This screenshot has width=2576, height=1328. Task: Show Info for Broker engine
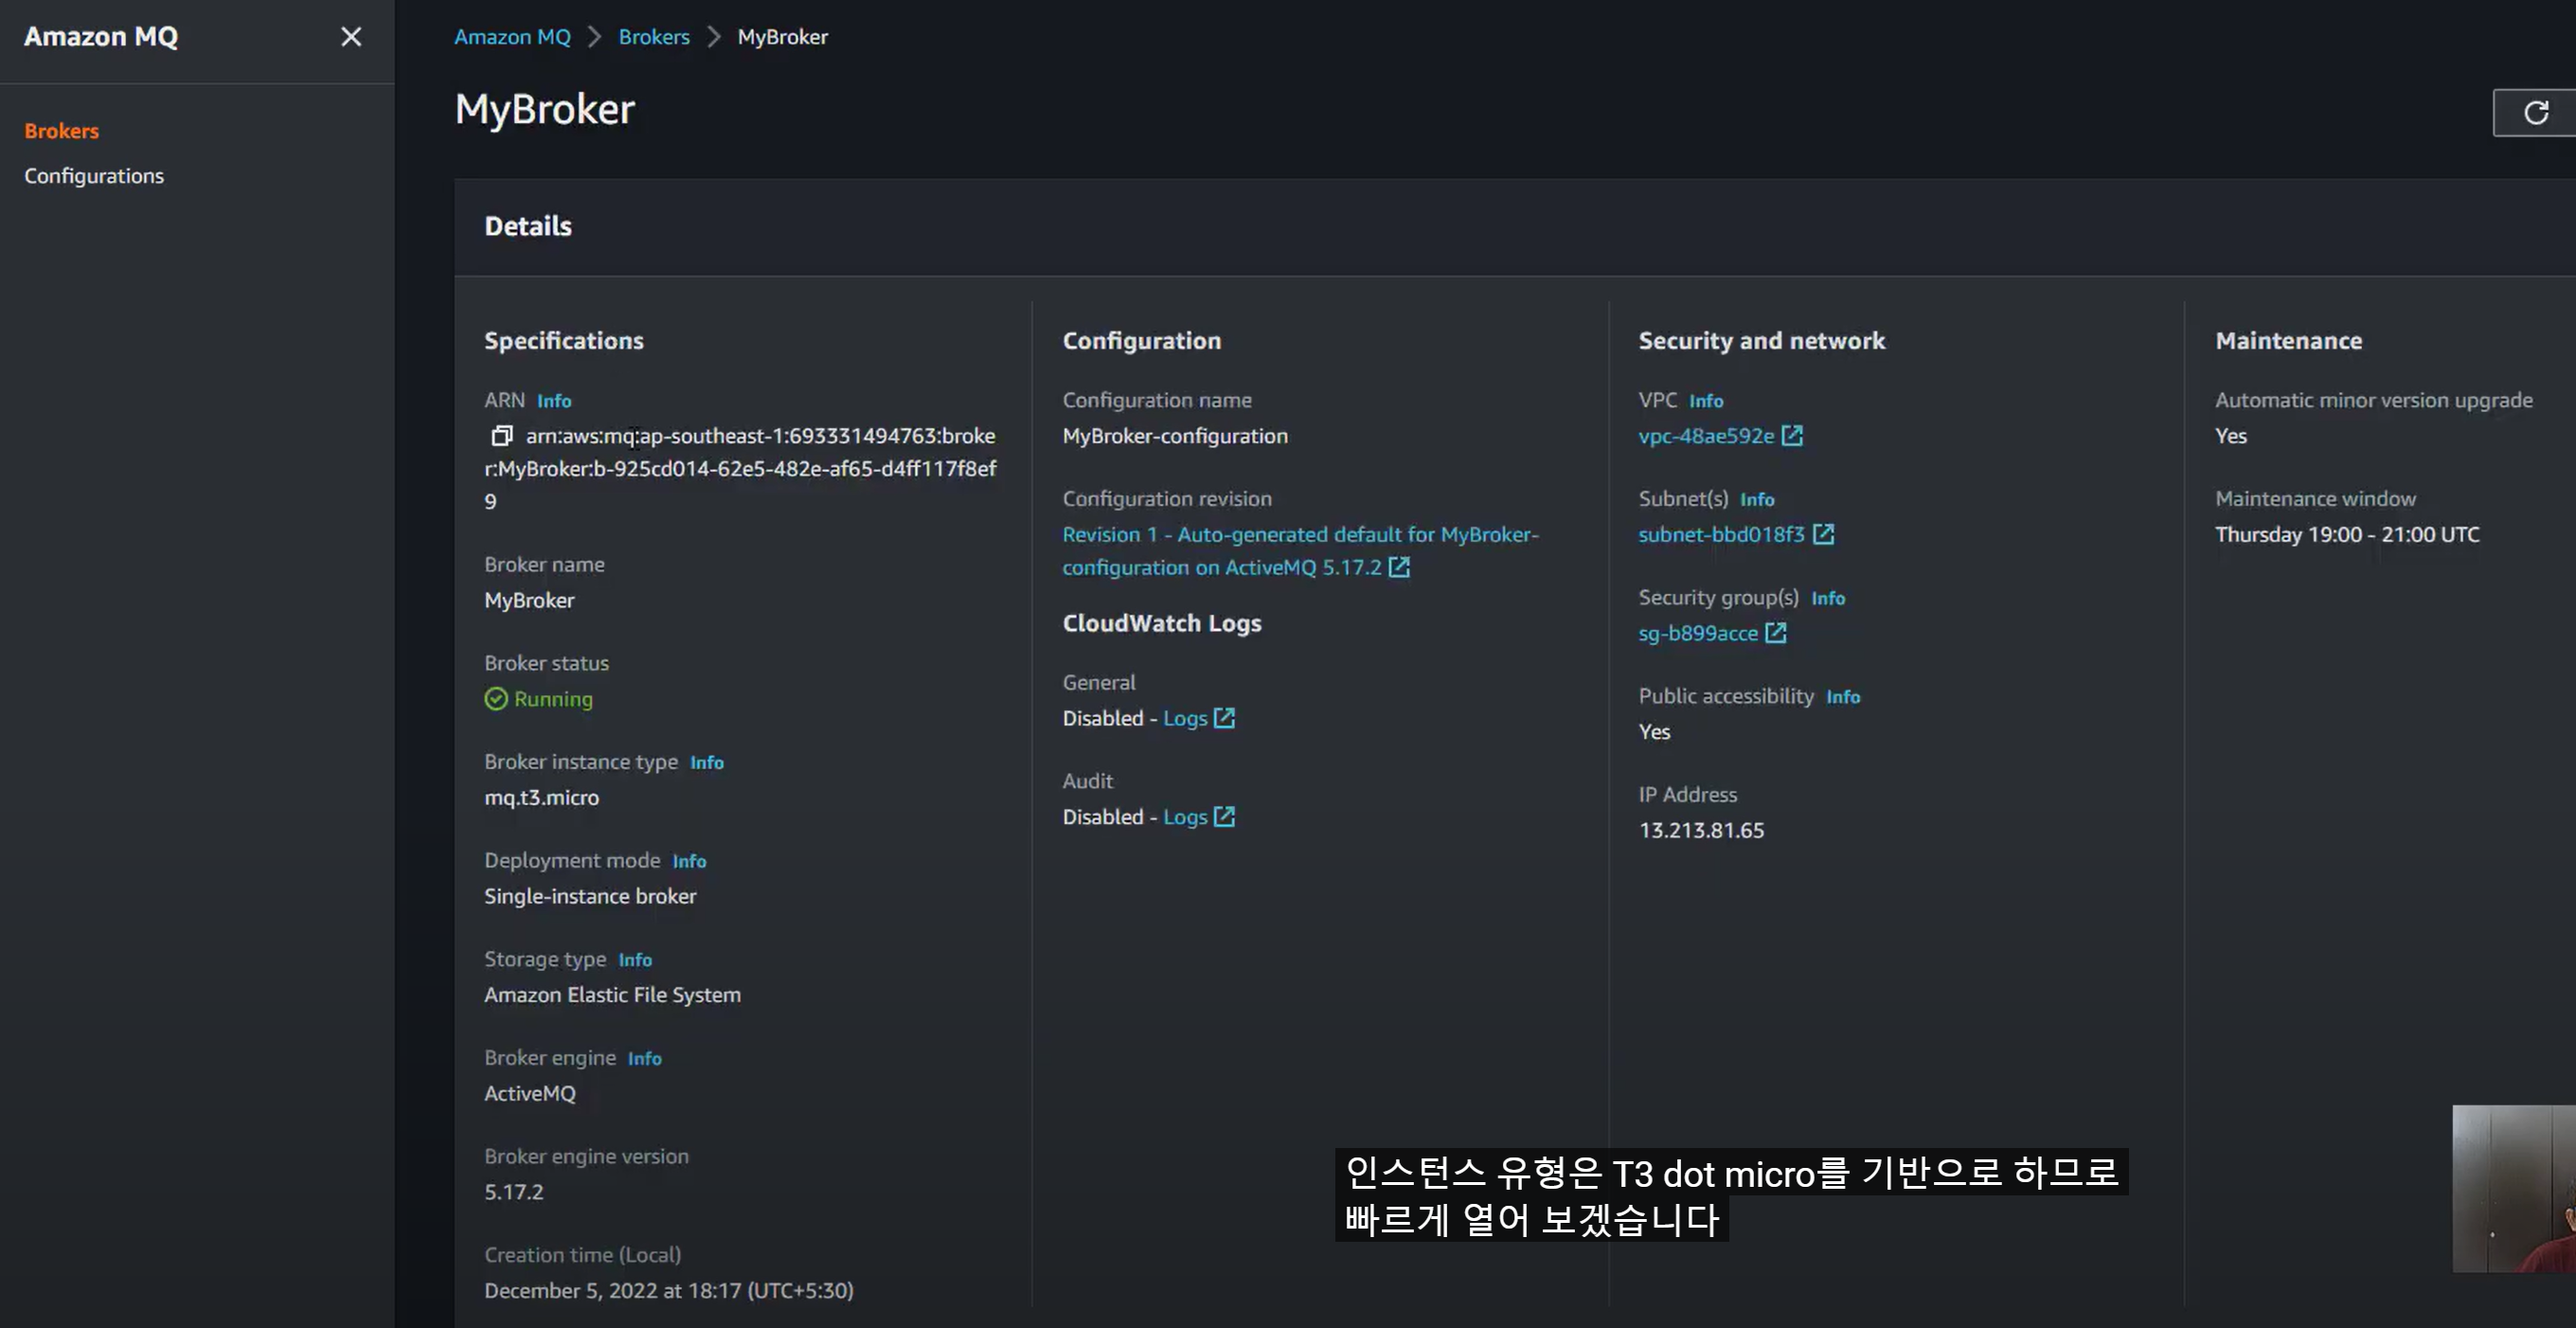644,1059
